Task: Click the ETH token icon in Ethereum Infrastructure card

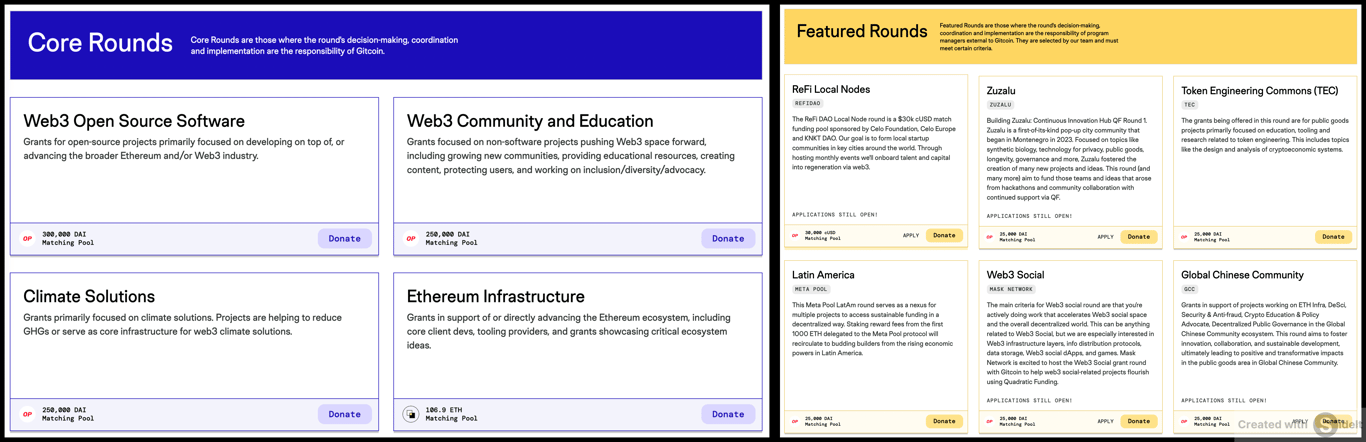Action: tap(411, 414)
